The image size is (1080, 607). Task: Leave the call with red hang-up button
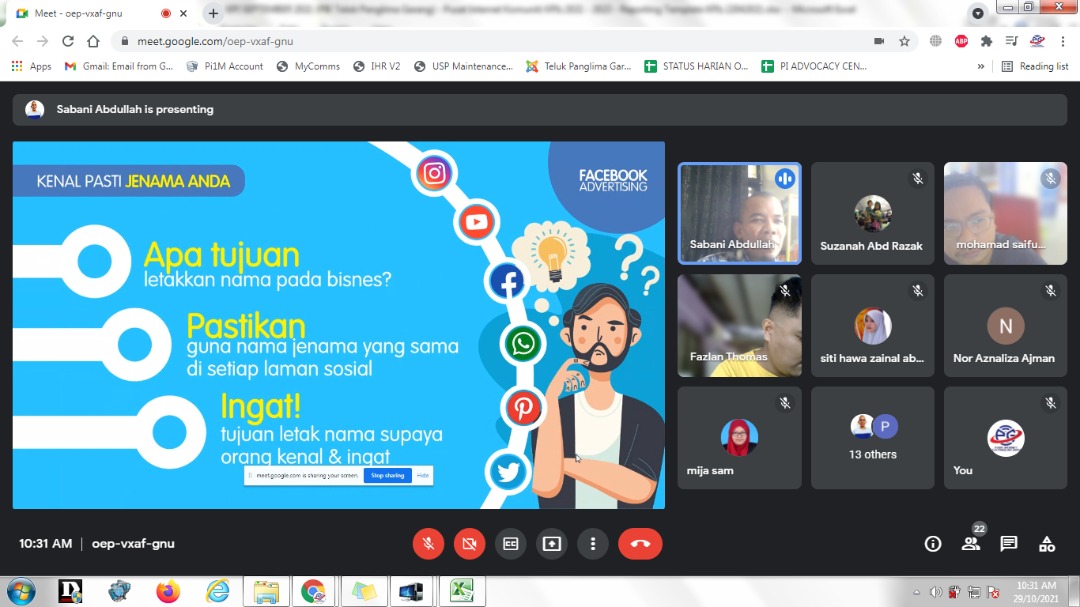pos(640,544)
